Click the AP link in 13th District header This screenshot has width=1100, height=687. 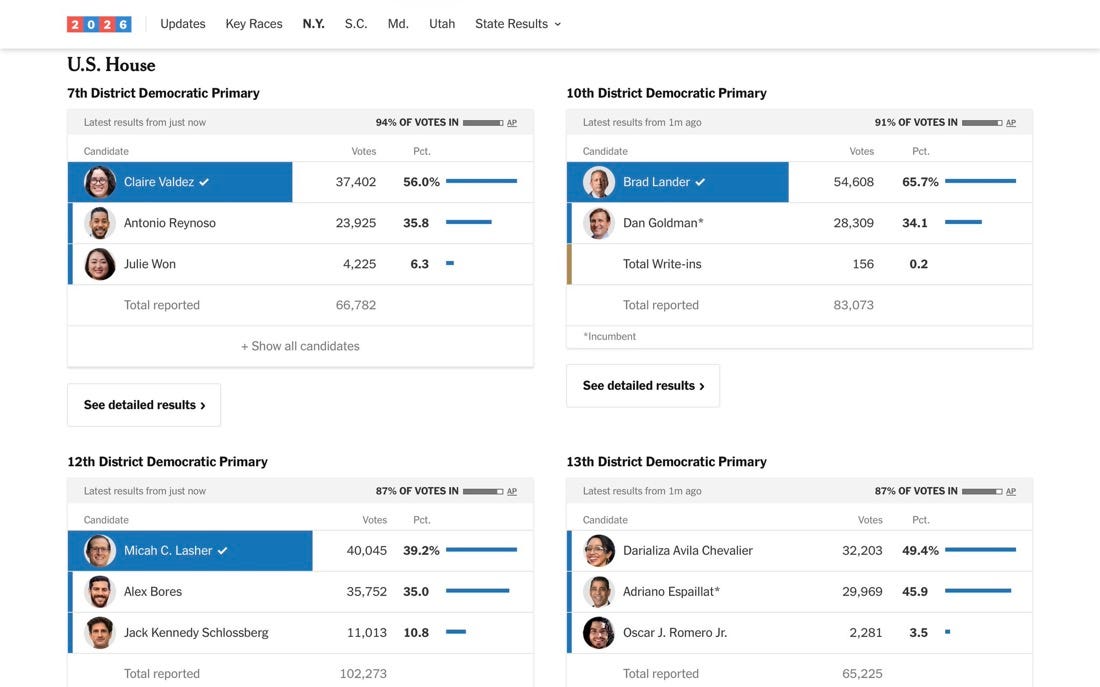pyautogui.click(x=1011, y=491)
